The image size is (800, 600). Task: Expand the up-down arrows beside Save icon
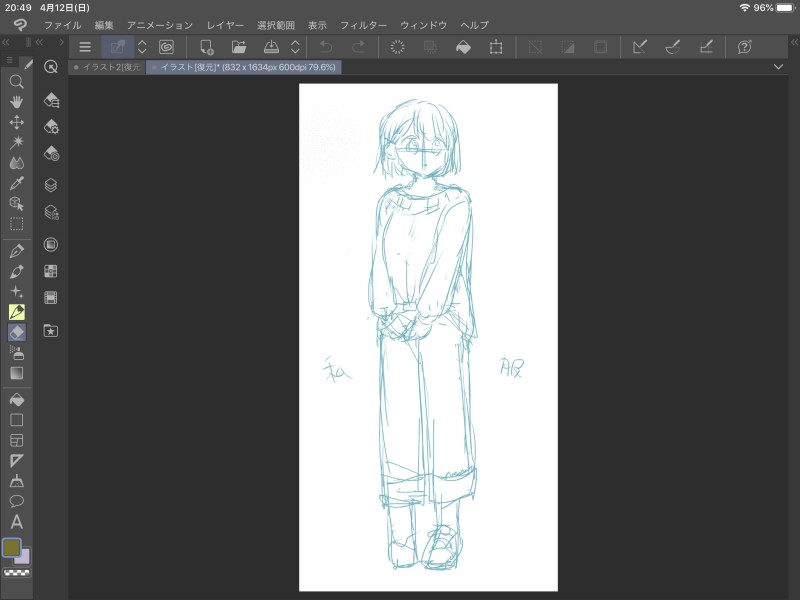coord(295,46)
